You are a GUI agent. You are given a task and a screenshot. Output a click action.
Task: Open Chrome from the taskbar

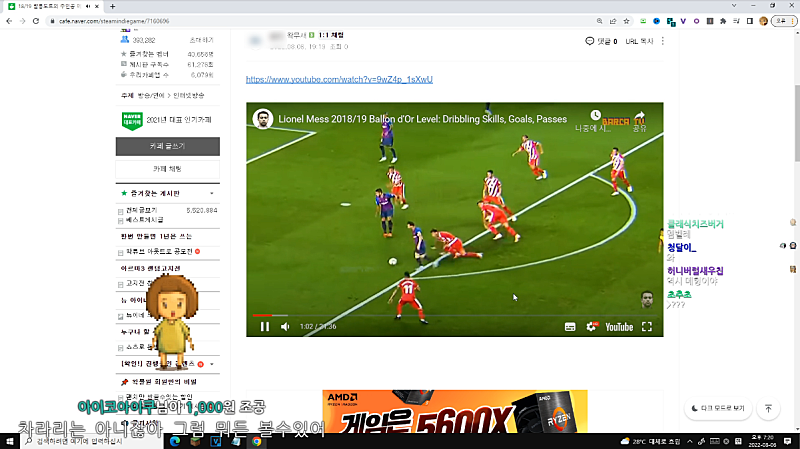(257, 441)
